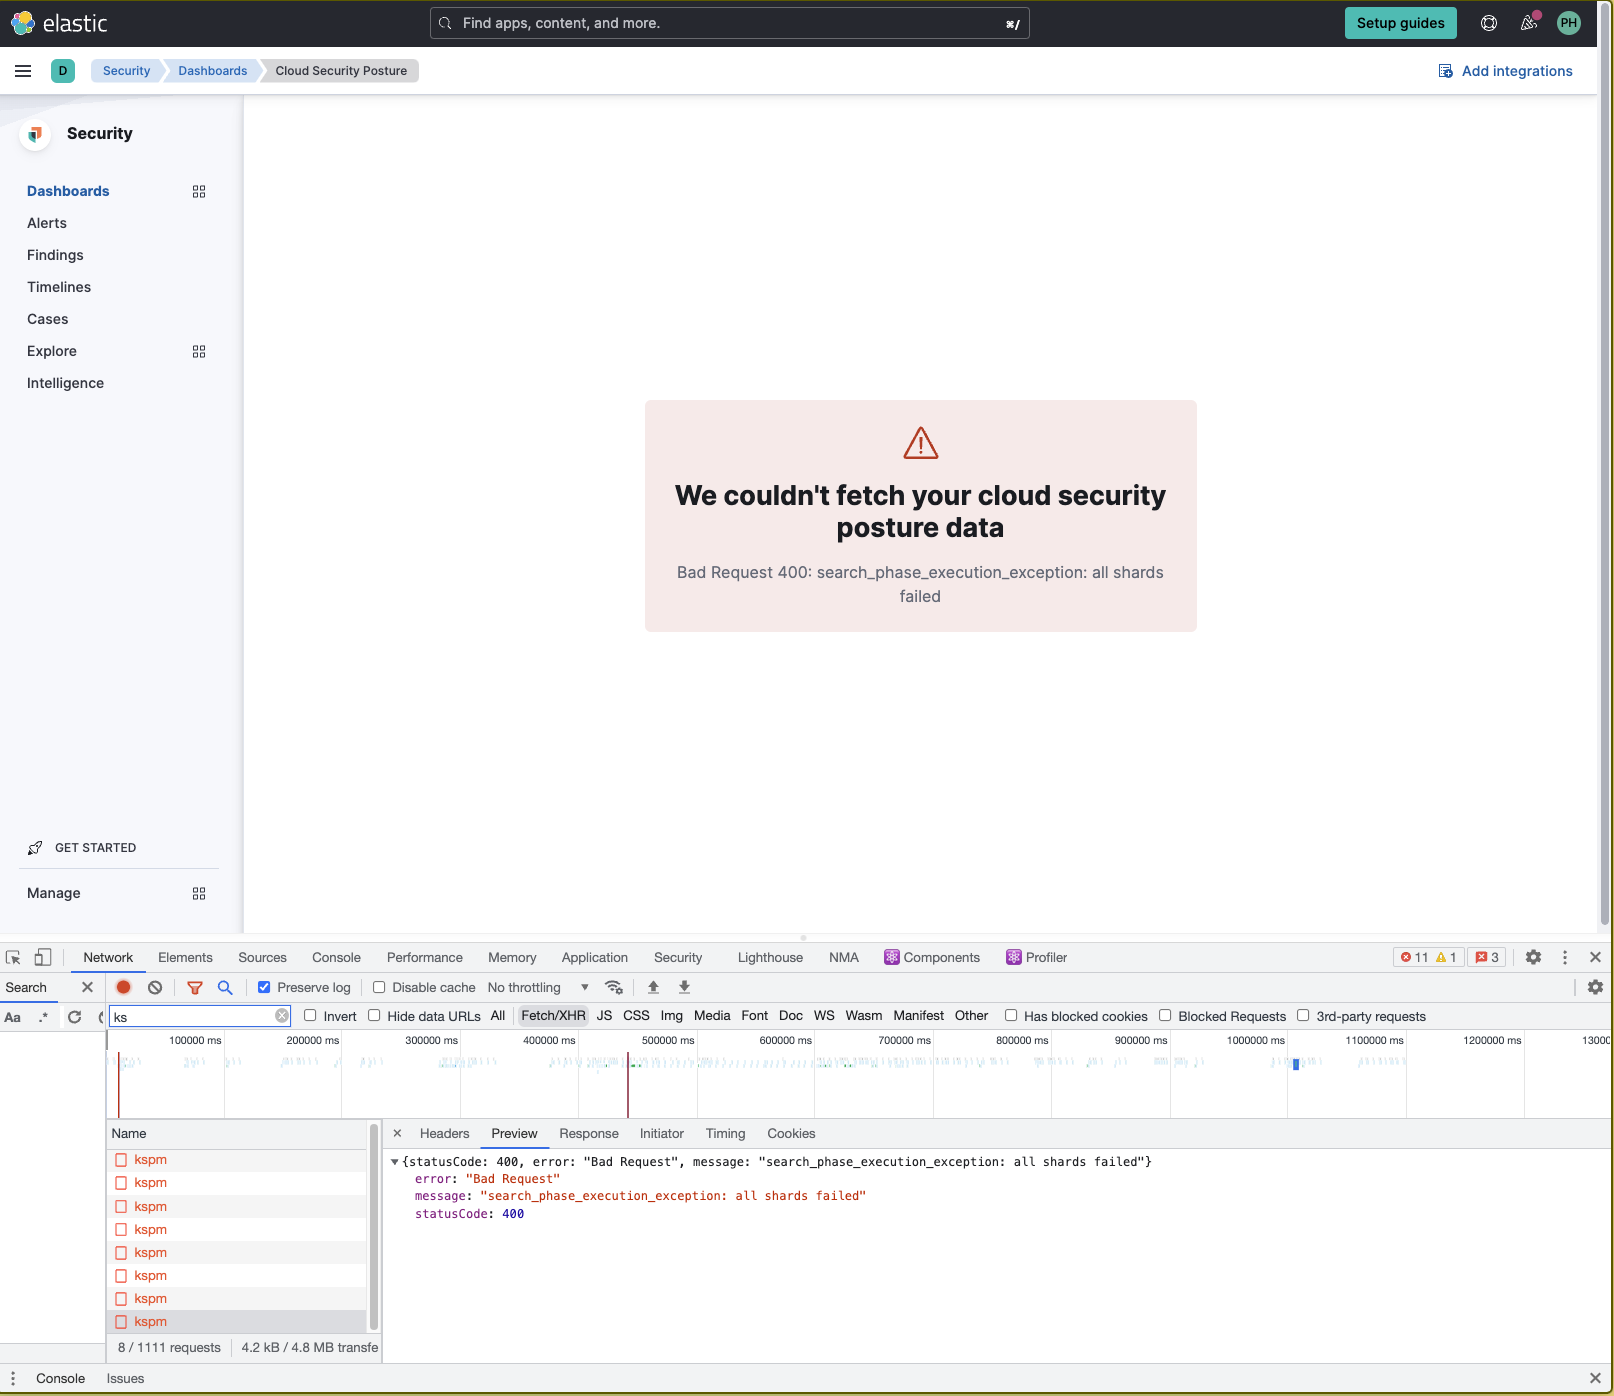
Task: Stop recording network log via red button
Action: pyautogui.click(x=123, y=987)
